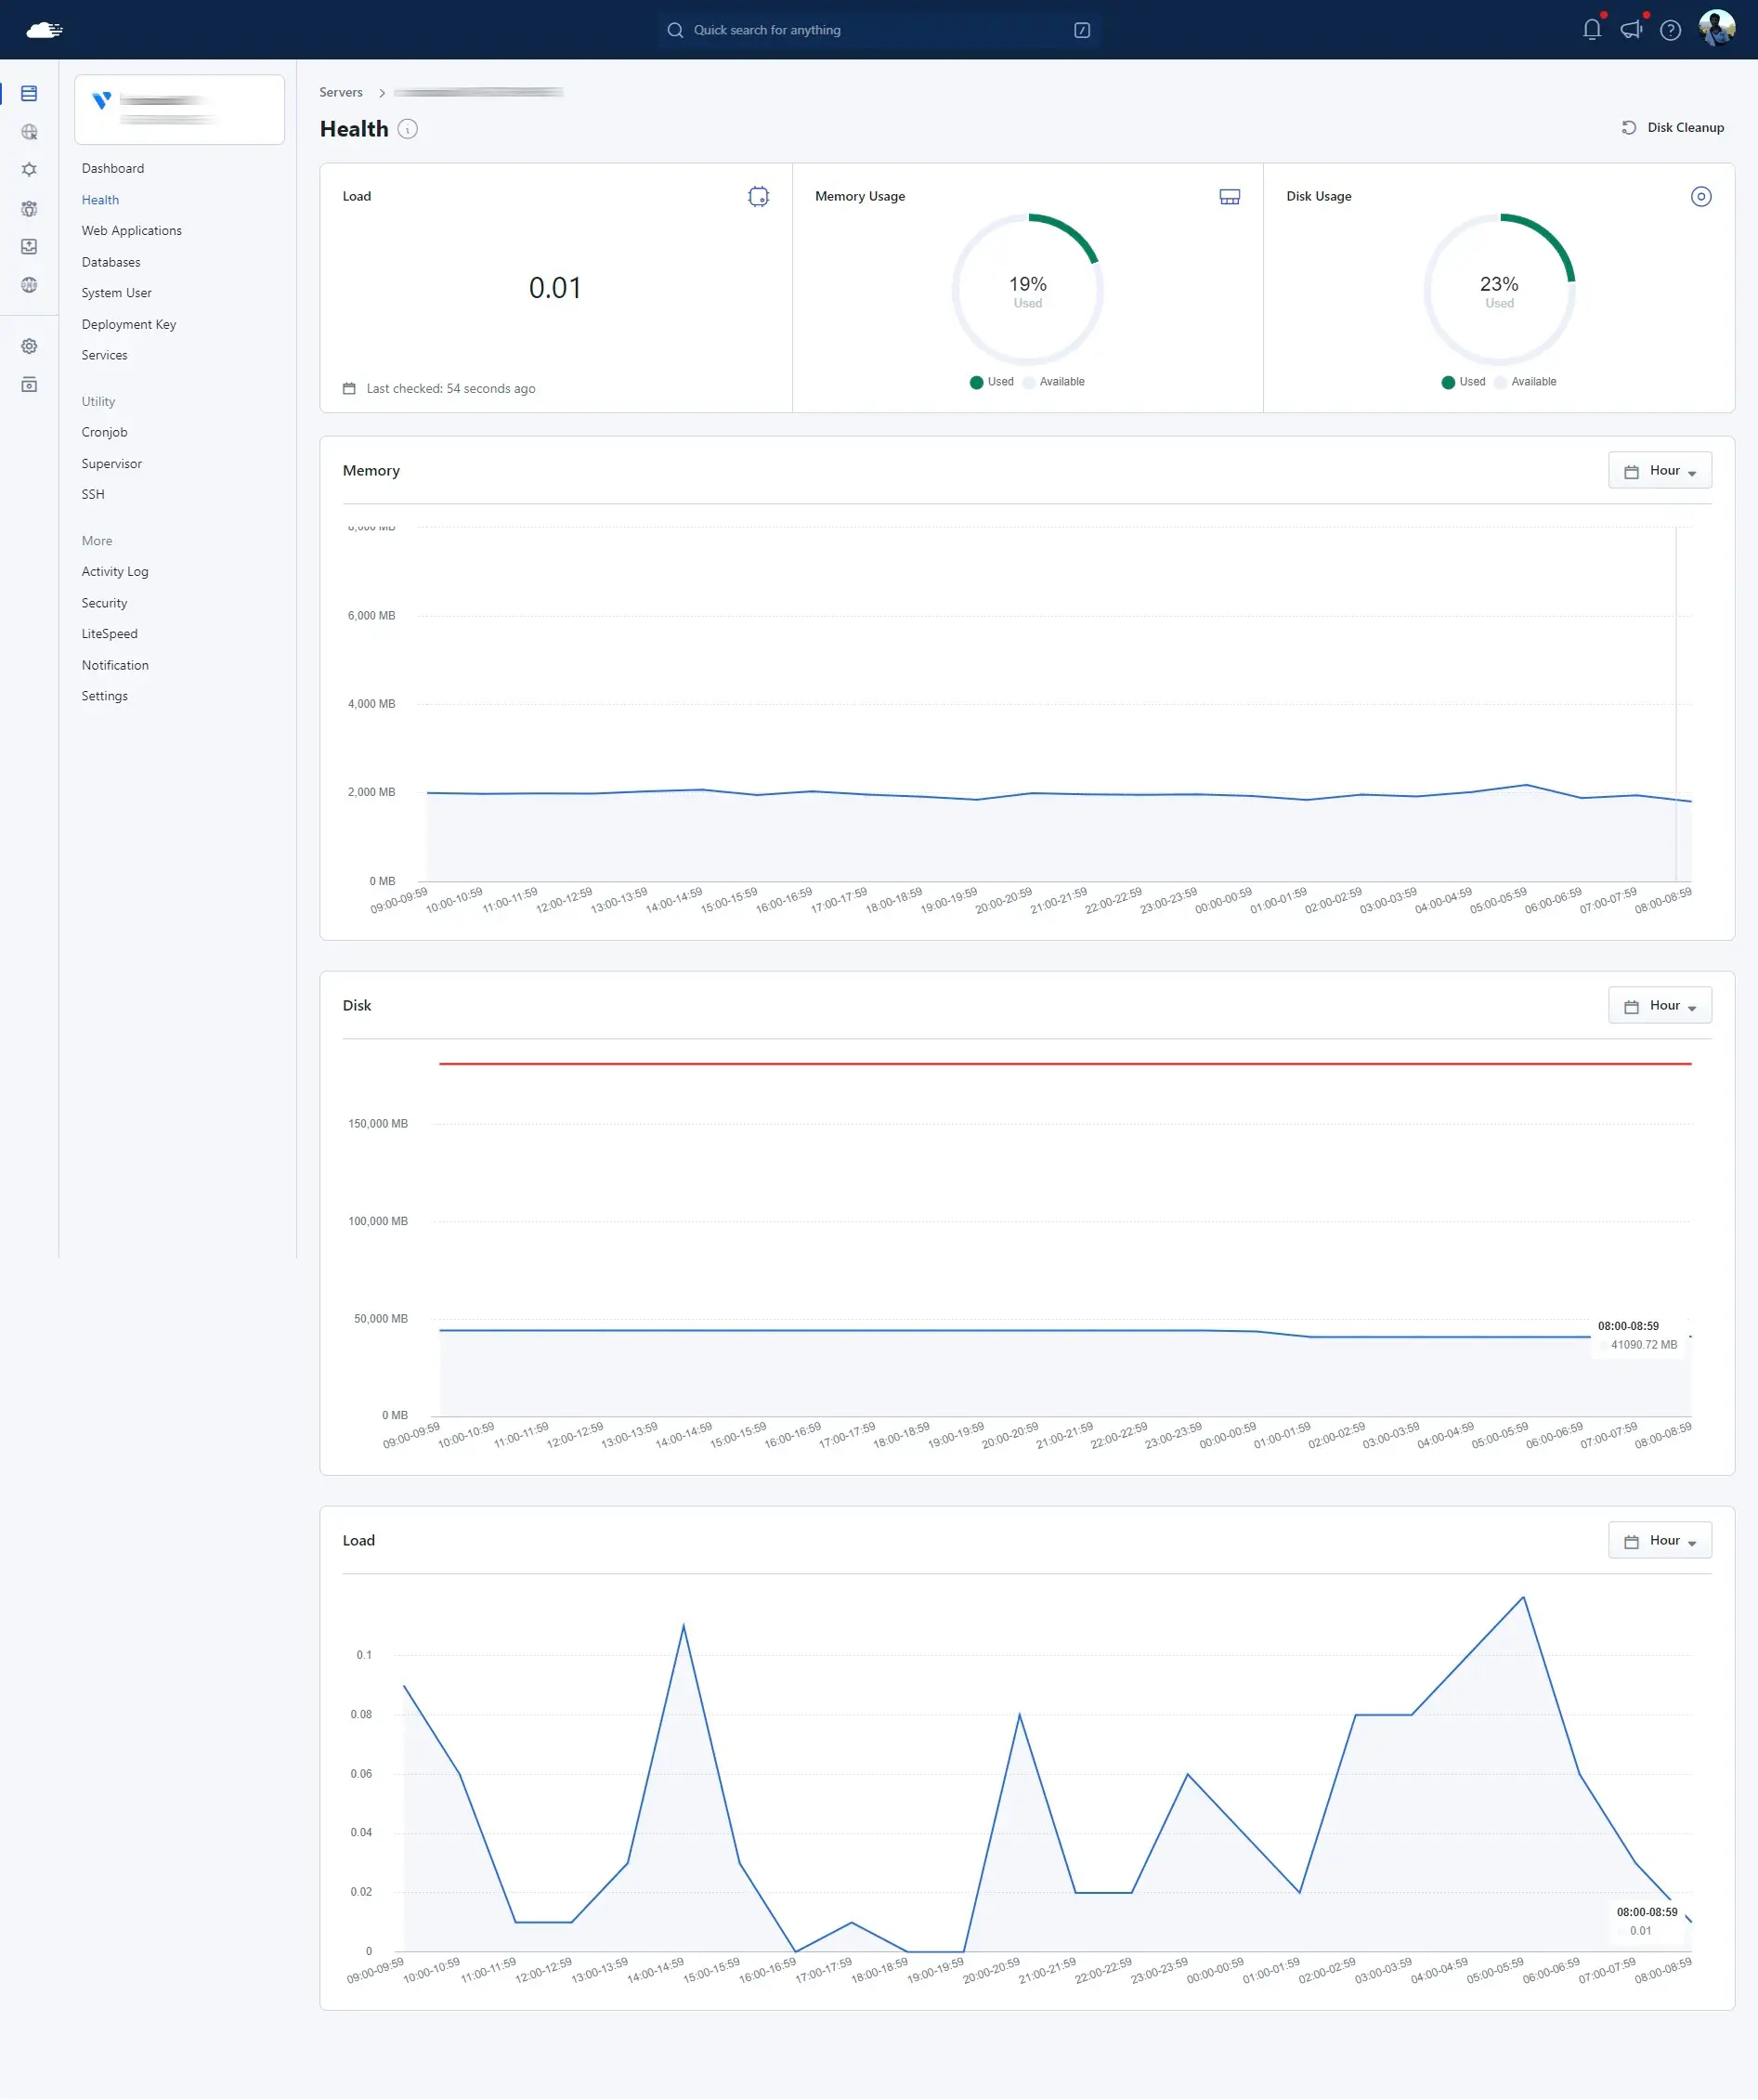
Task: Go to Web Applications in sidebar
Action: [132, 231]
